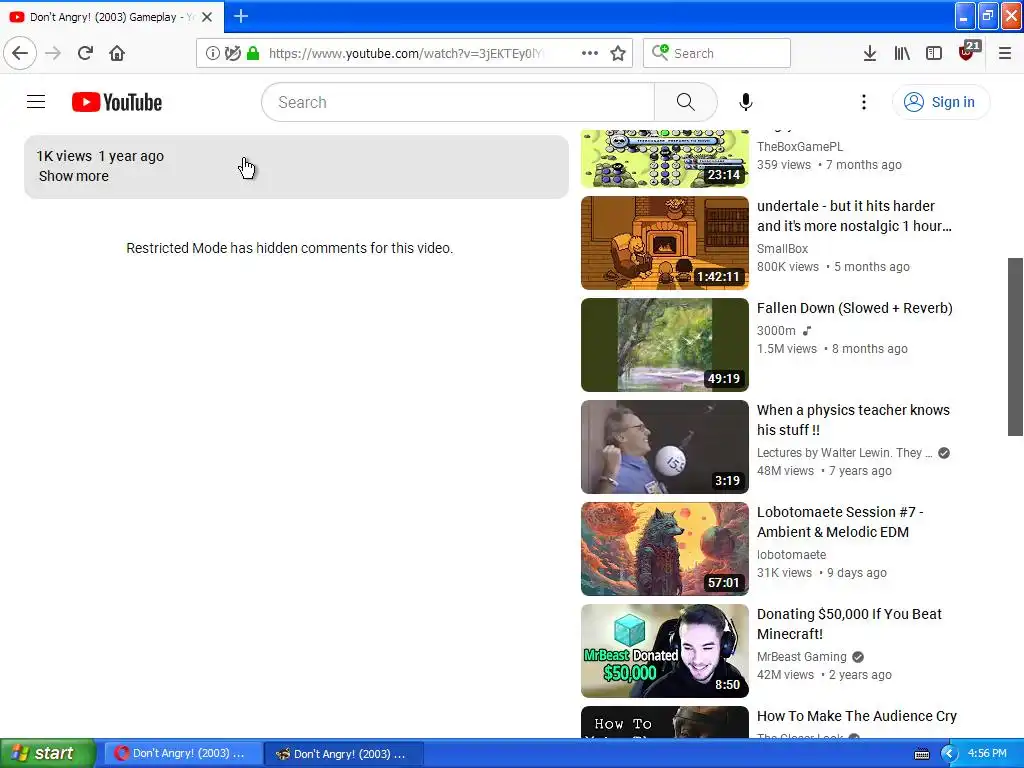Click the music note icon beside 3000m
1024x768 pixels.
tap(807, 331)
